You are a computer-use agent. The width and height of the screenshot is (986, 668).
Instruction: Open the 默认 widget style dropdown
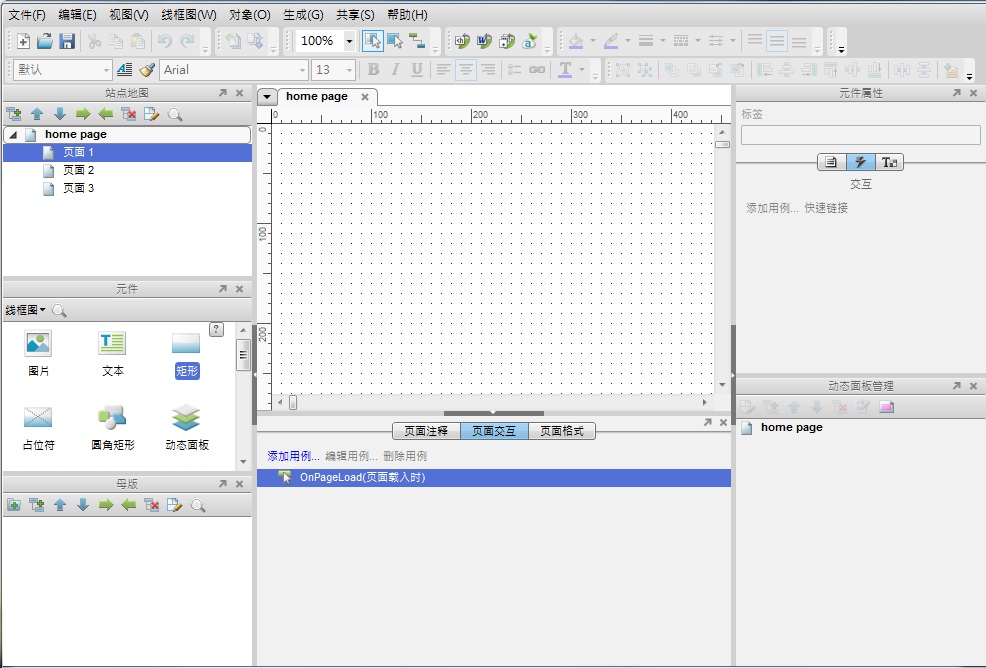[106, 70]
